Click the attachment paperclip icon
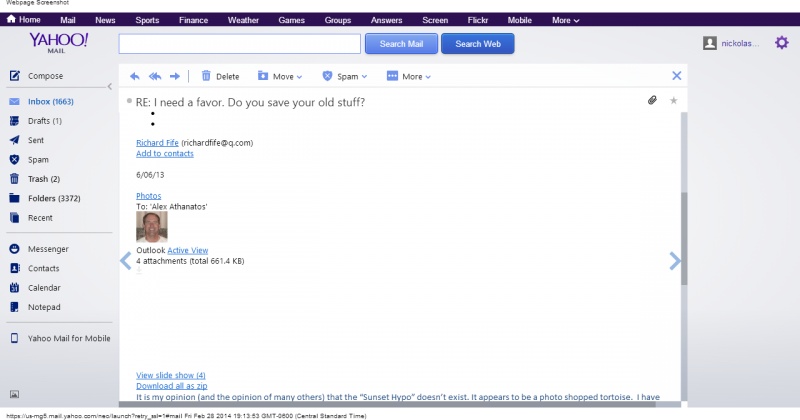This screenshot has width=800, height=420. [x=652, y=100]
